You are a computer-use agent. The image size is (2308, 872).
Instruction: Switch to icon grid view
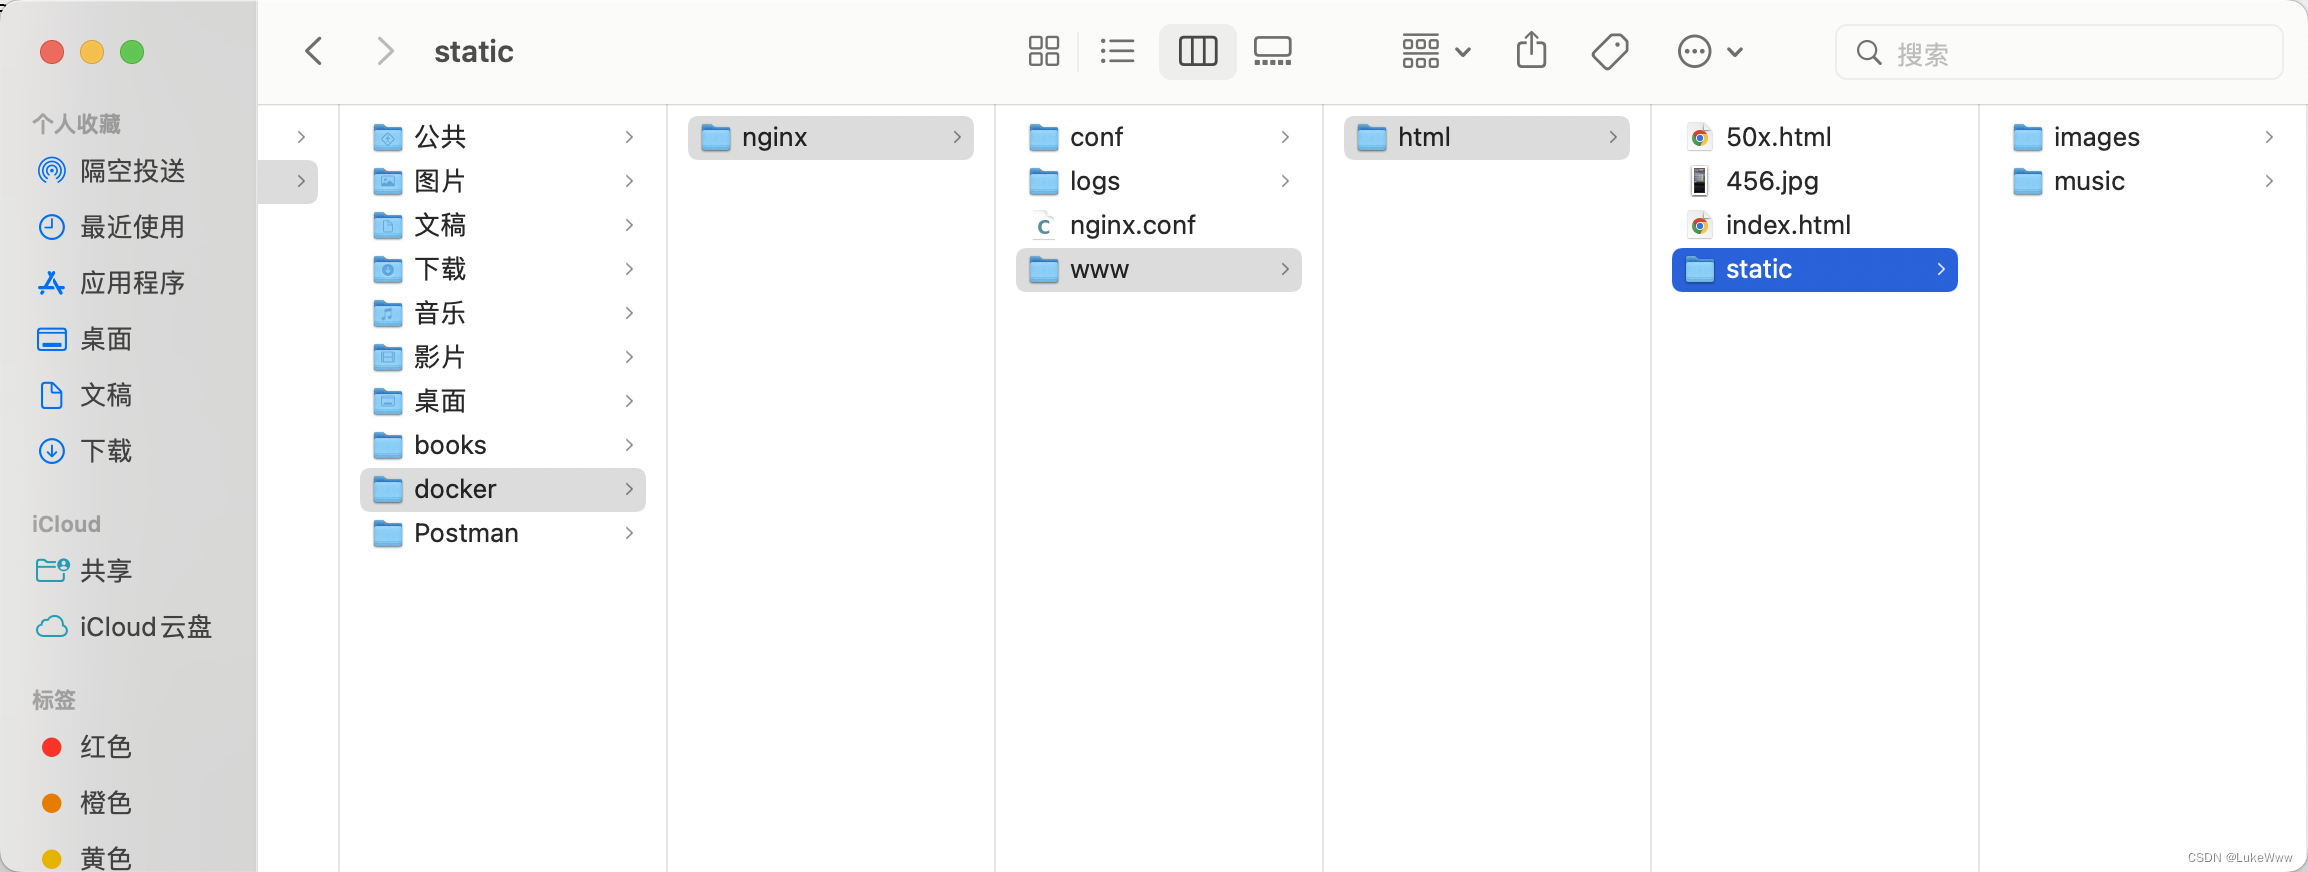[x=1044, y=51]
